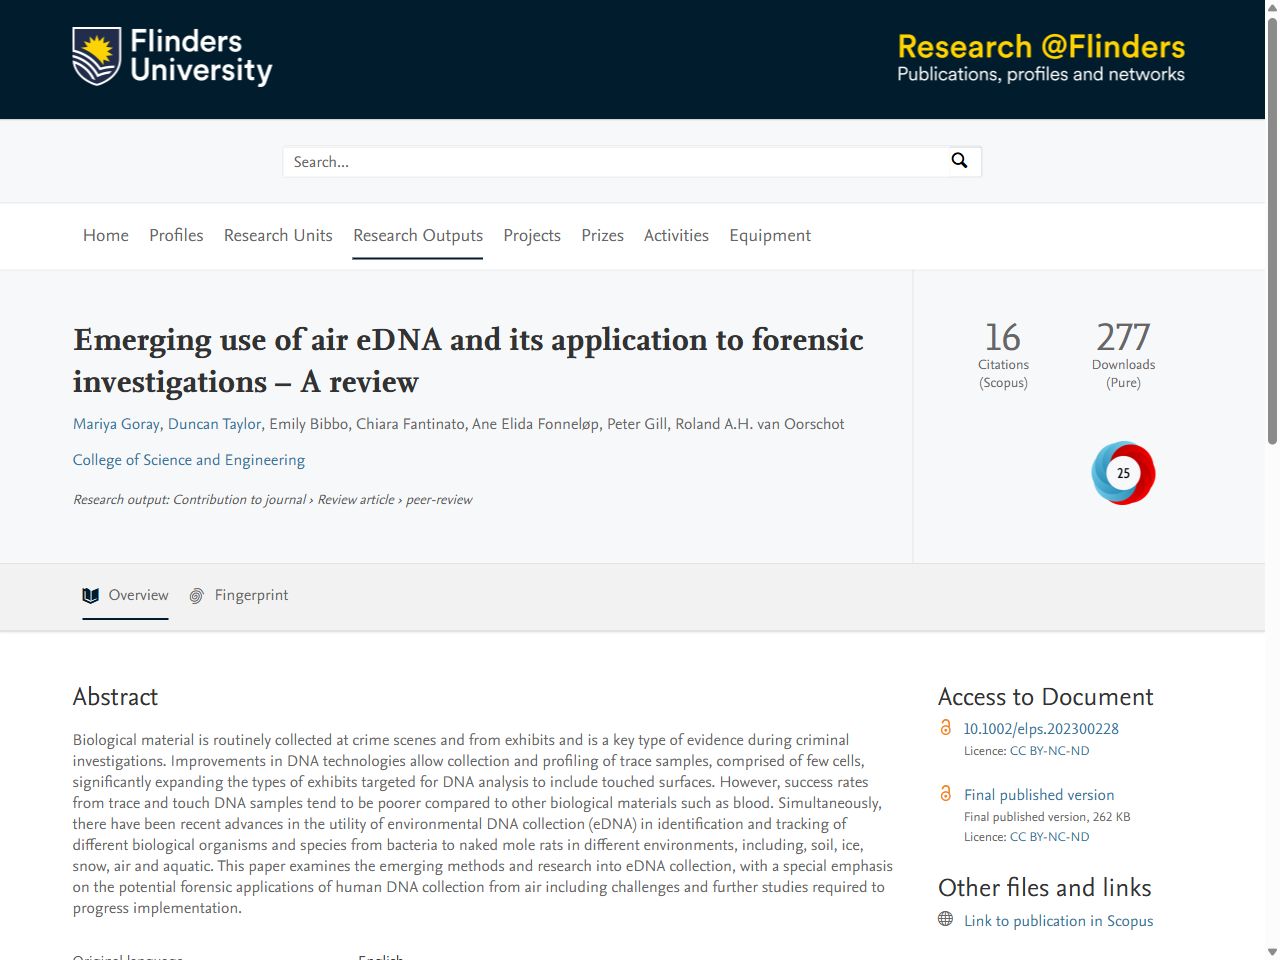
Task: Open Link to publication in Scopus
Action: pos(1058,921)
